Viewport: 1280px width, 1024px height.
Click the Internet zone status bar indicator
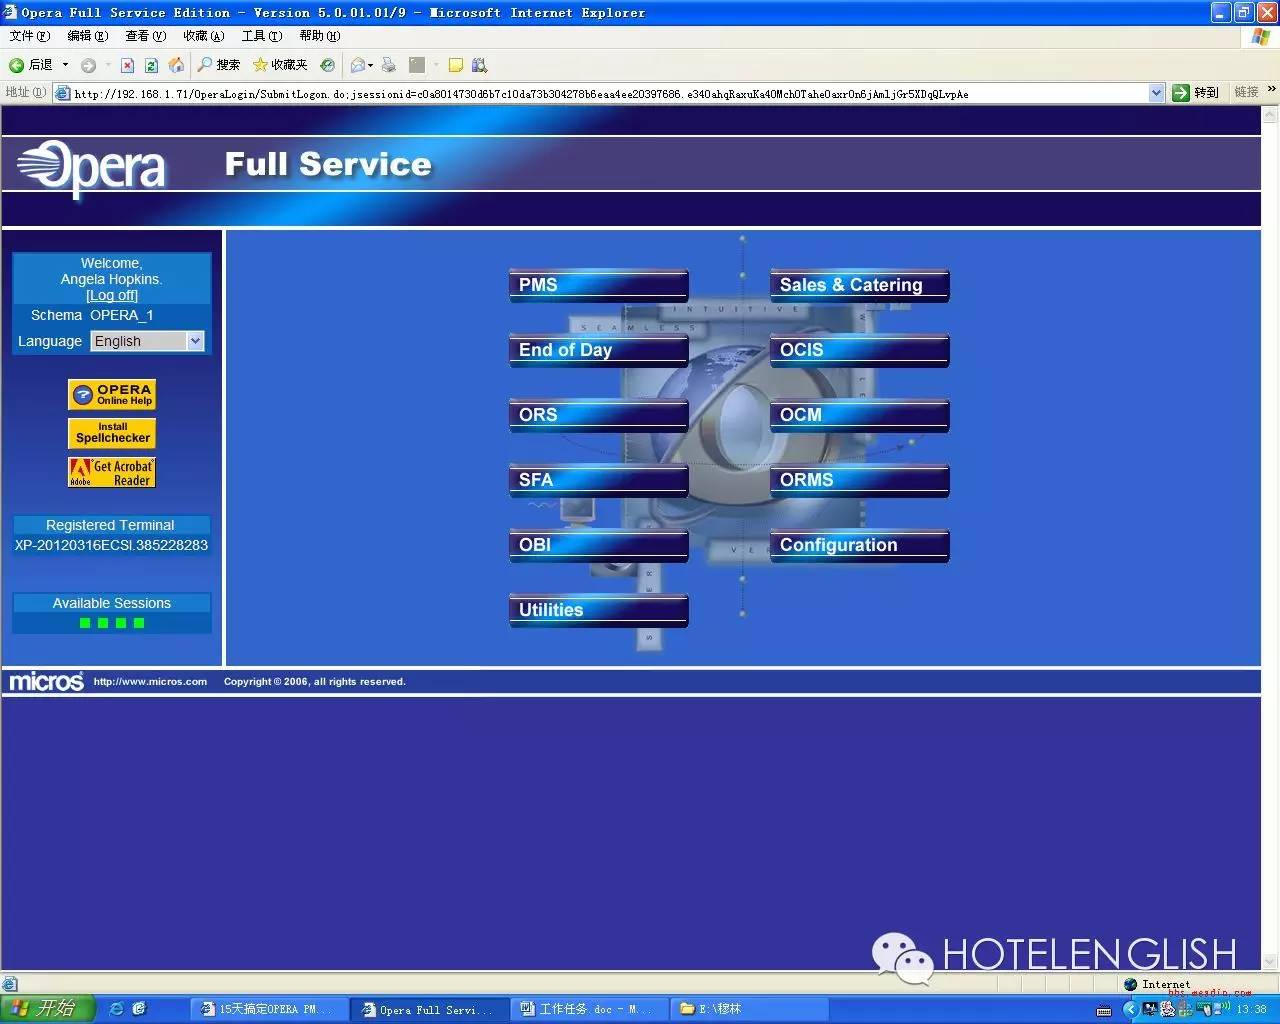(1158, 984)
